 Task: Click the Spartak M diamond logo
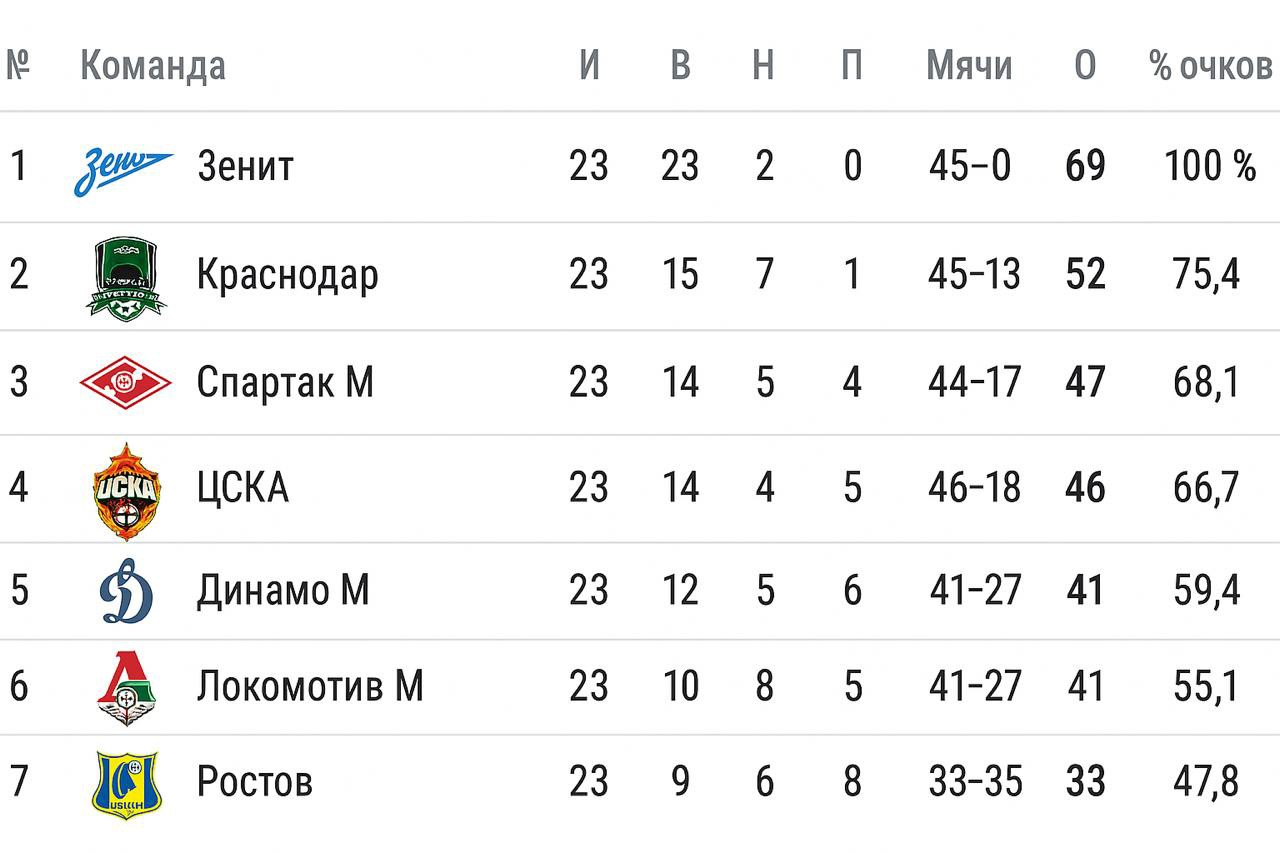126,383
